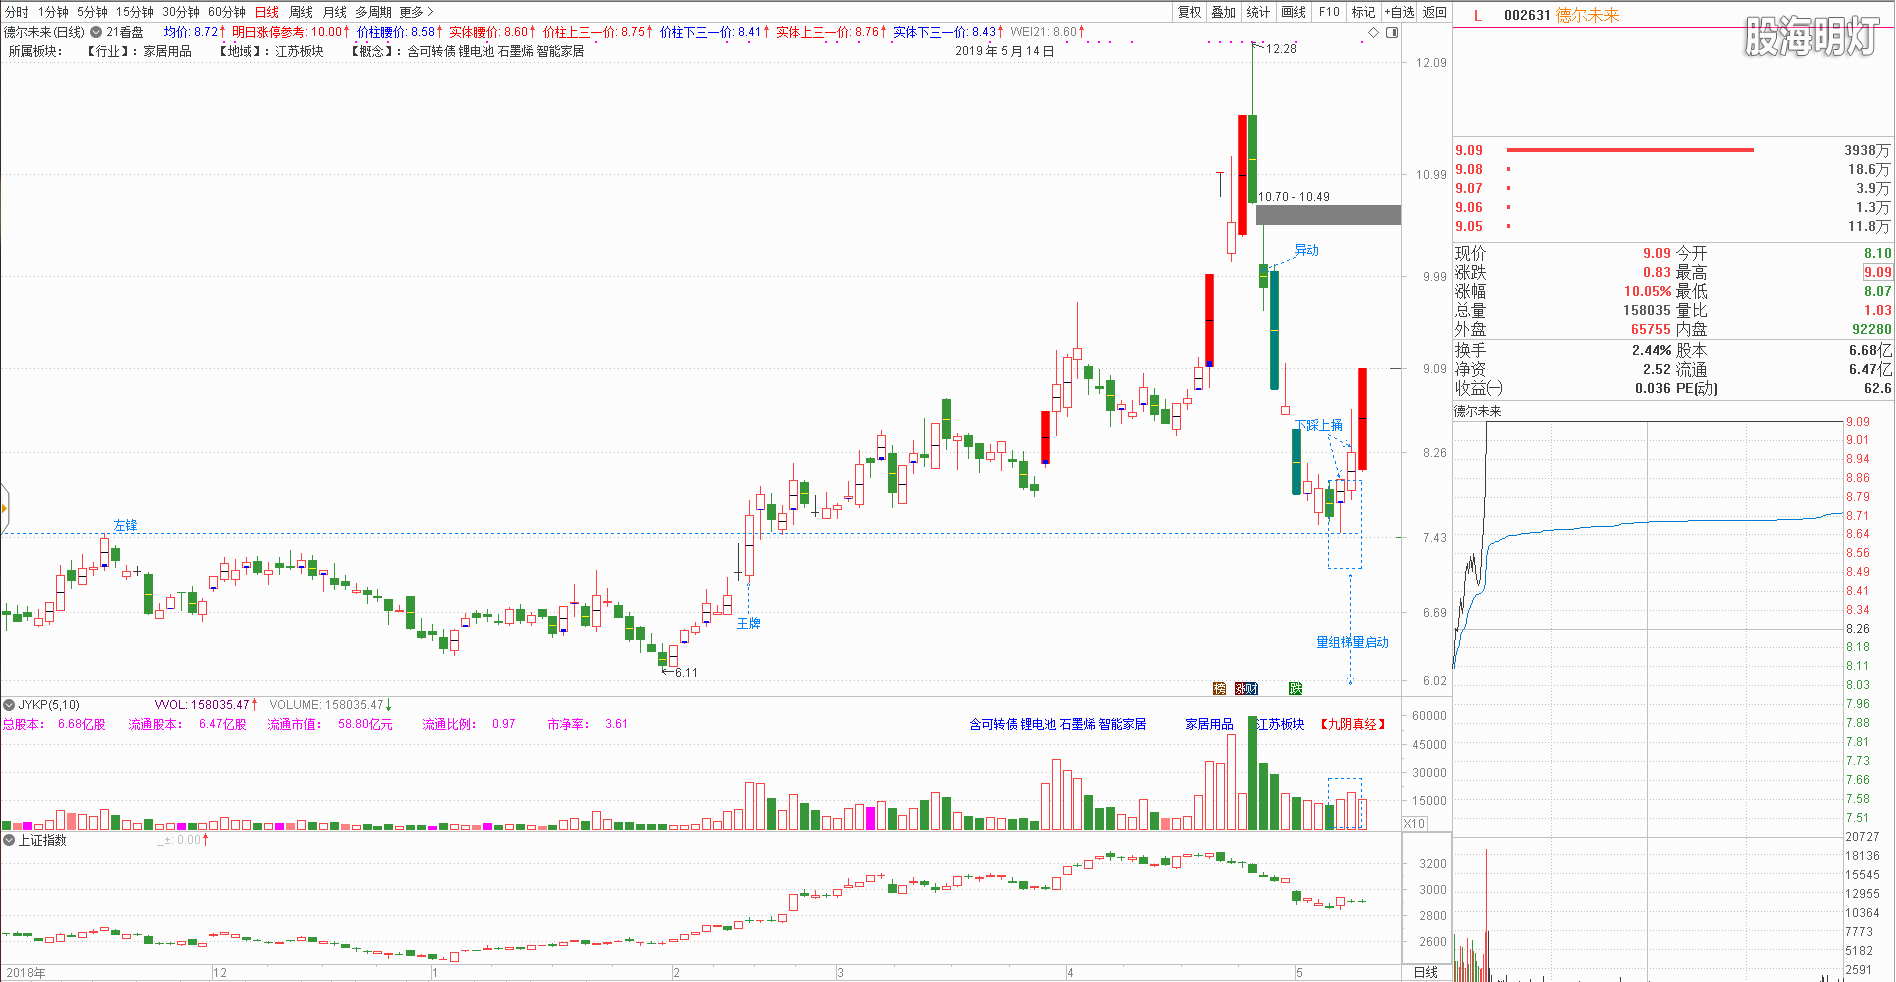Click the 9.07 order book row

[x=1673, y=188]
